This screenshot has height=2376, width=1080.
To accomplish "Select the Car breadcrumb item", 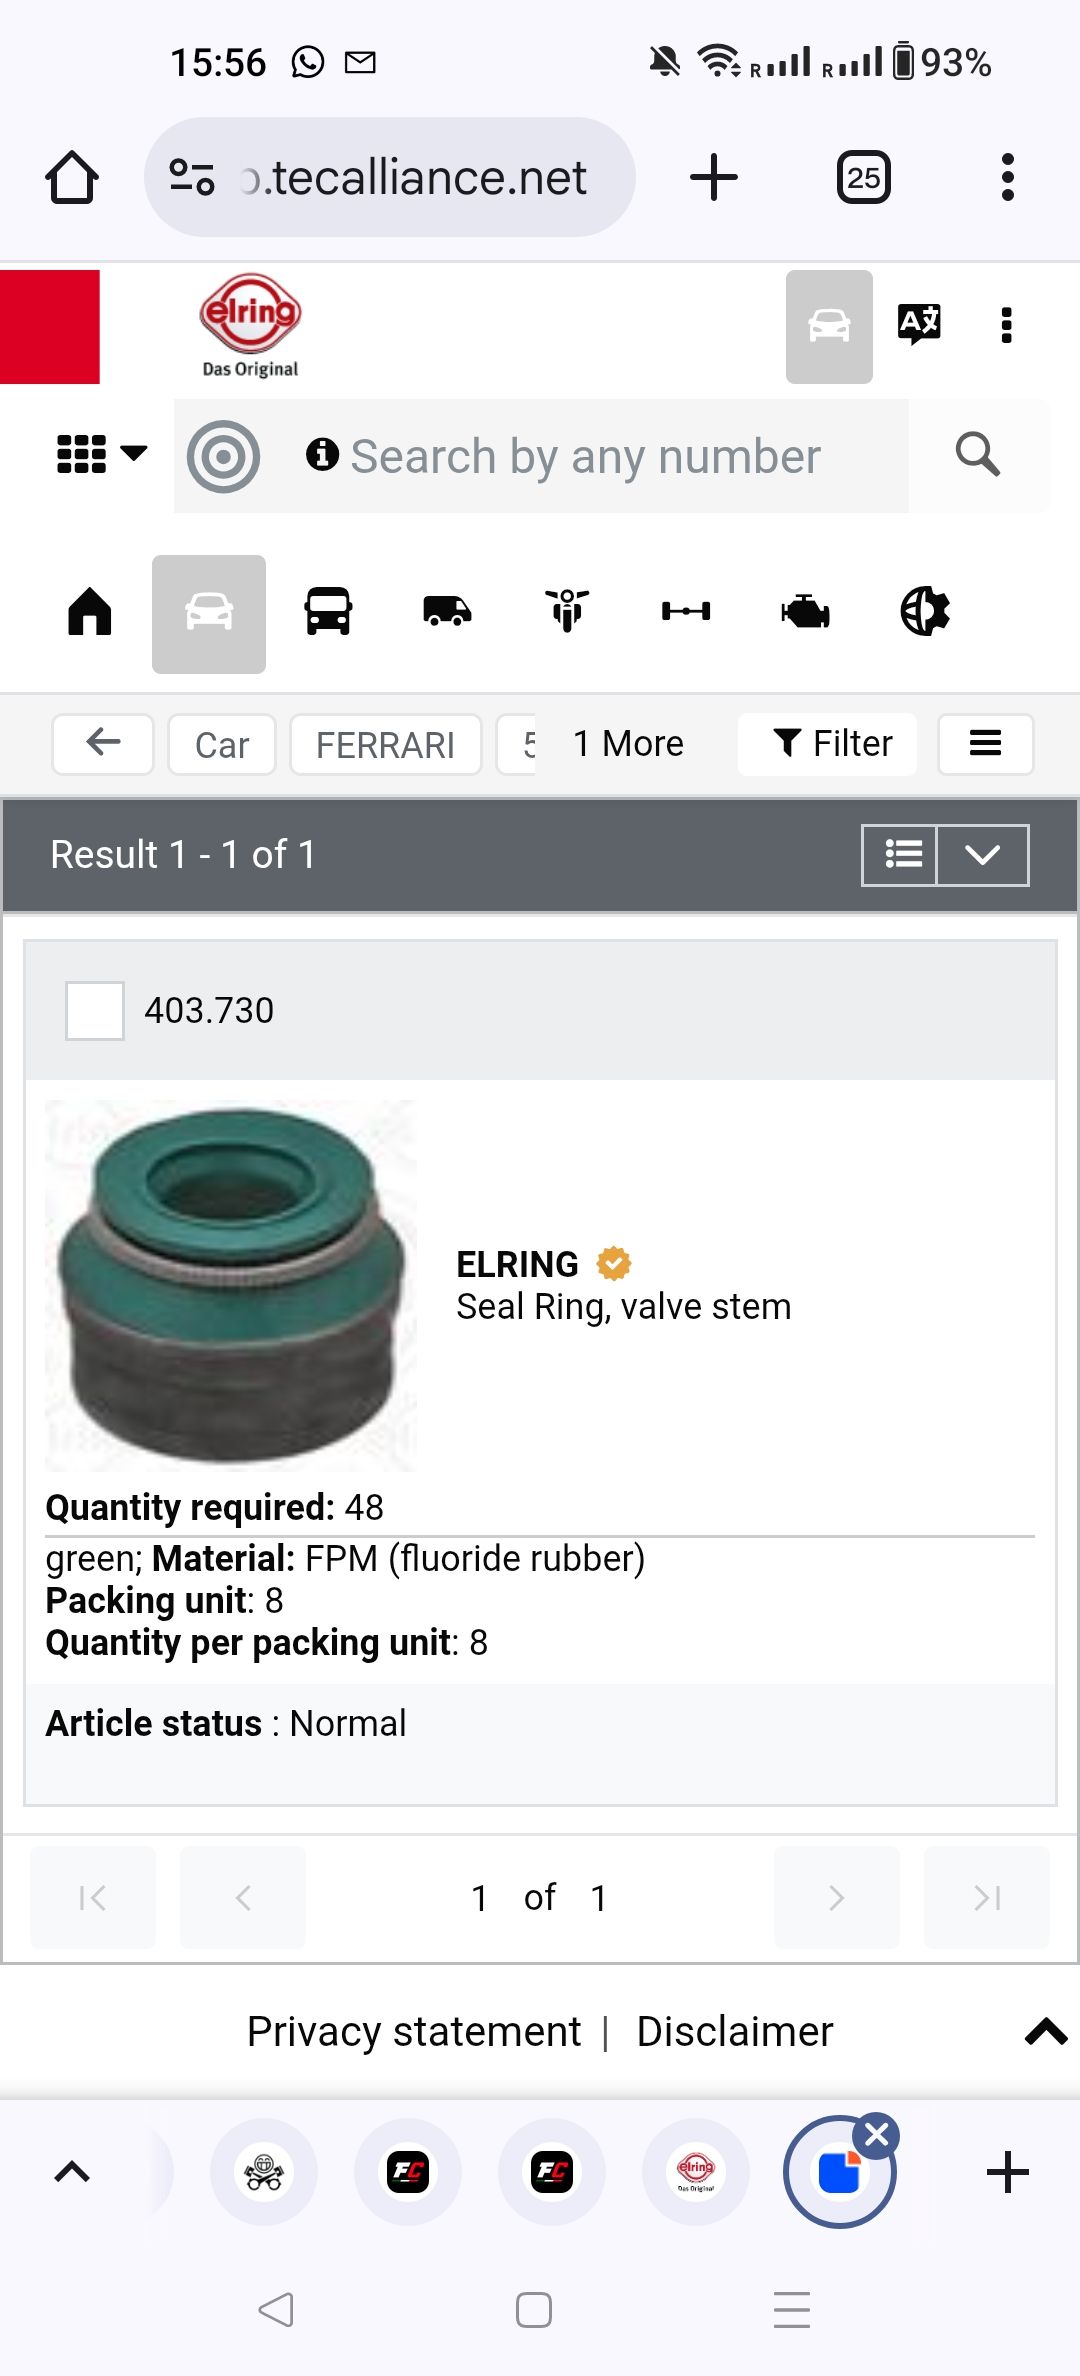I will pyautogui.click(x=222, y=745).
